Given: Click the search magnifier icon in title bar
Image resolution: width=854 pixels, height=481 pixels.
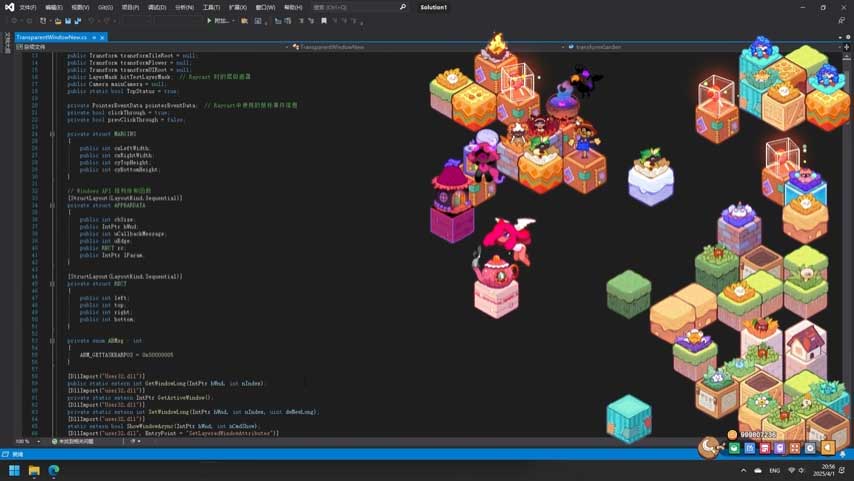Looking at the screenshot, I should click(x=402, y=7).
